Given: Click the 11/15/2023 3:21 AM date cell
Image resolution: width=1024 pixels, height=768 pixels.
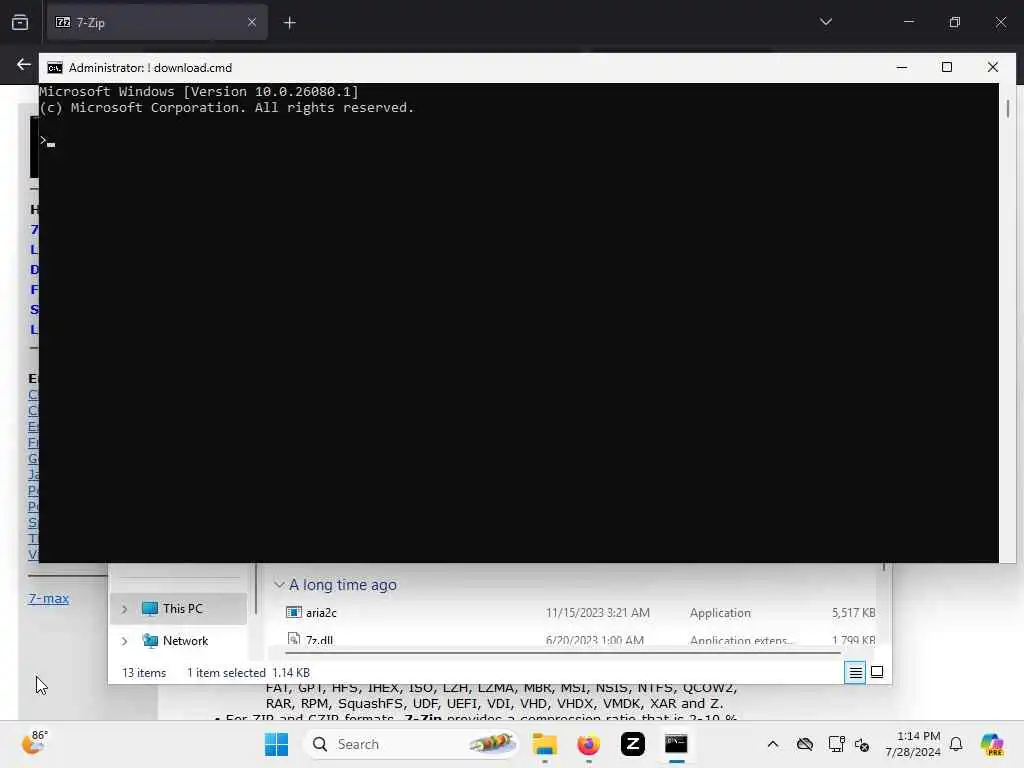Looking at the screenshot, I should (x=598, y=613).
